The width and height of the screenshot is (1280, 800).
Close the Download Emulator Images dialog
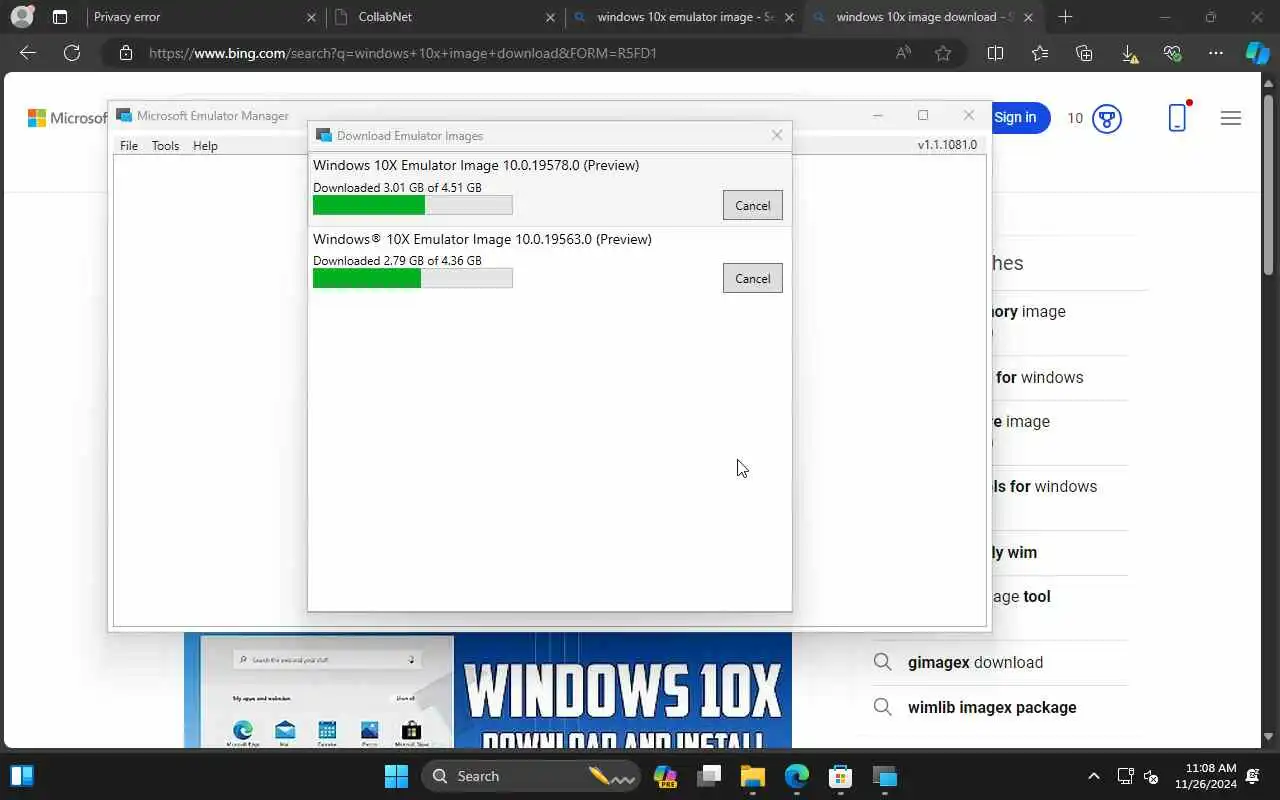pyautogui.click(x=777, y=135)
